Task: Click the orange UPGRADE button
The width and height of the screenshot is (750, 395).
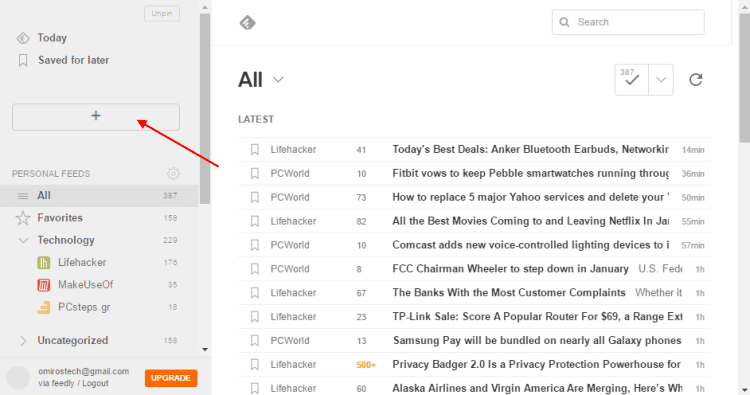Action: click(x=171, y=378)
